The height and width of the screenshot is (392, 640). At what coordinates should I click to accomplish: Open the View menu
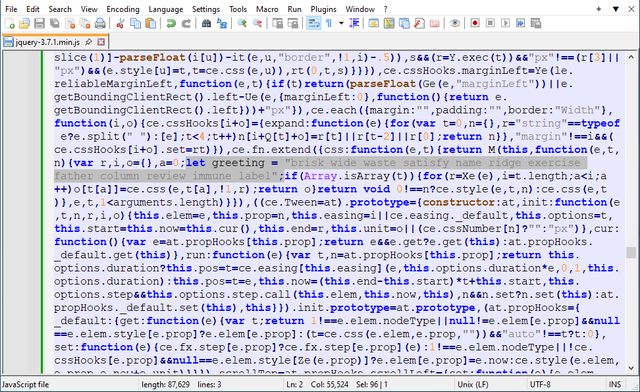point(89,9)
